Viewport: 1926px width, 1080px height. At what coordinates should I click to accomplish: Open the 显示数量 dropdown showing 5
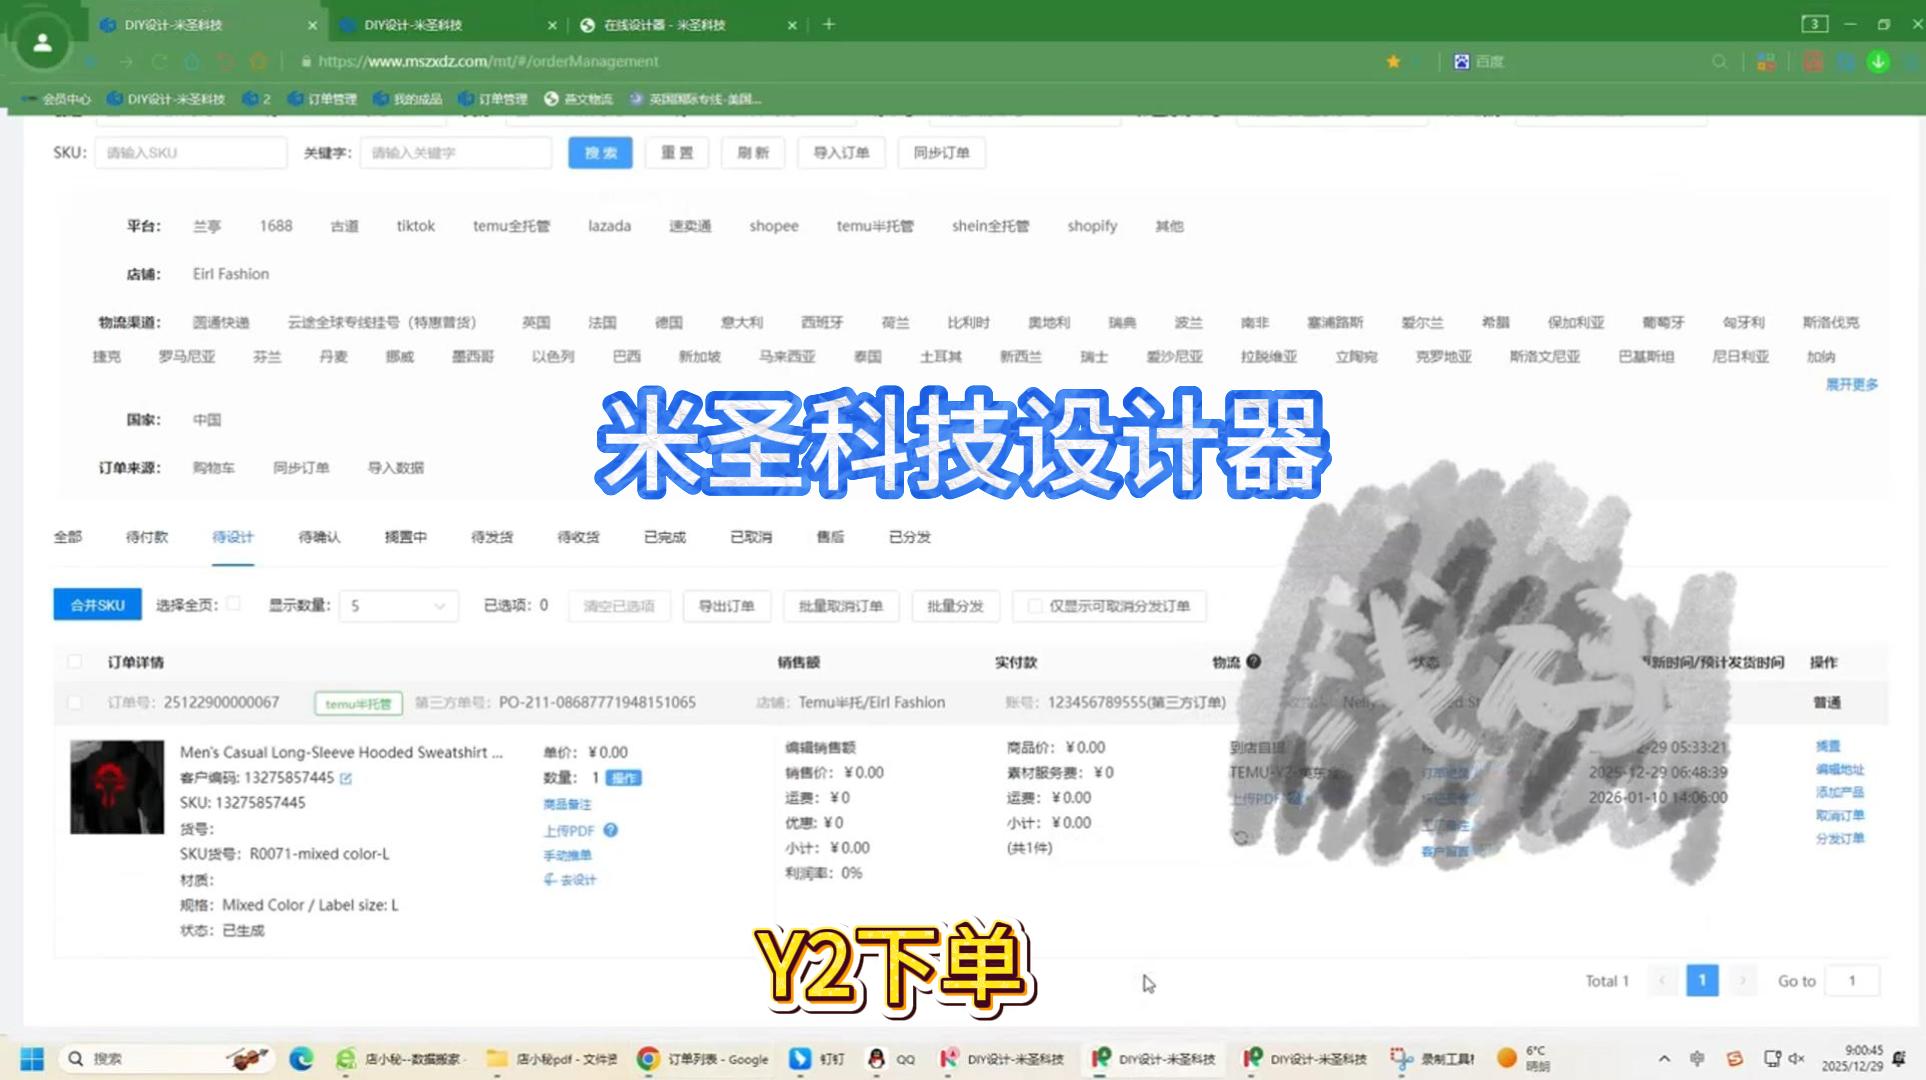(x=398, y=606)
